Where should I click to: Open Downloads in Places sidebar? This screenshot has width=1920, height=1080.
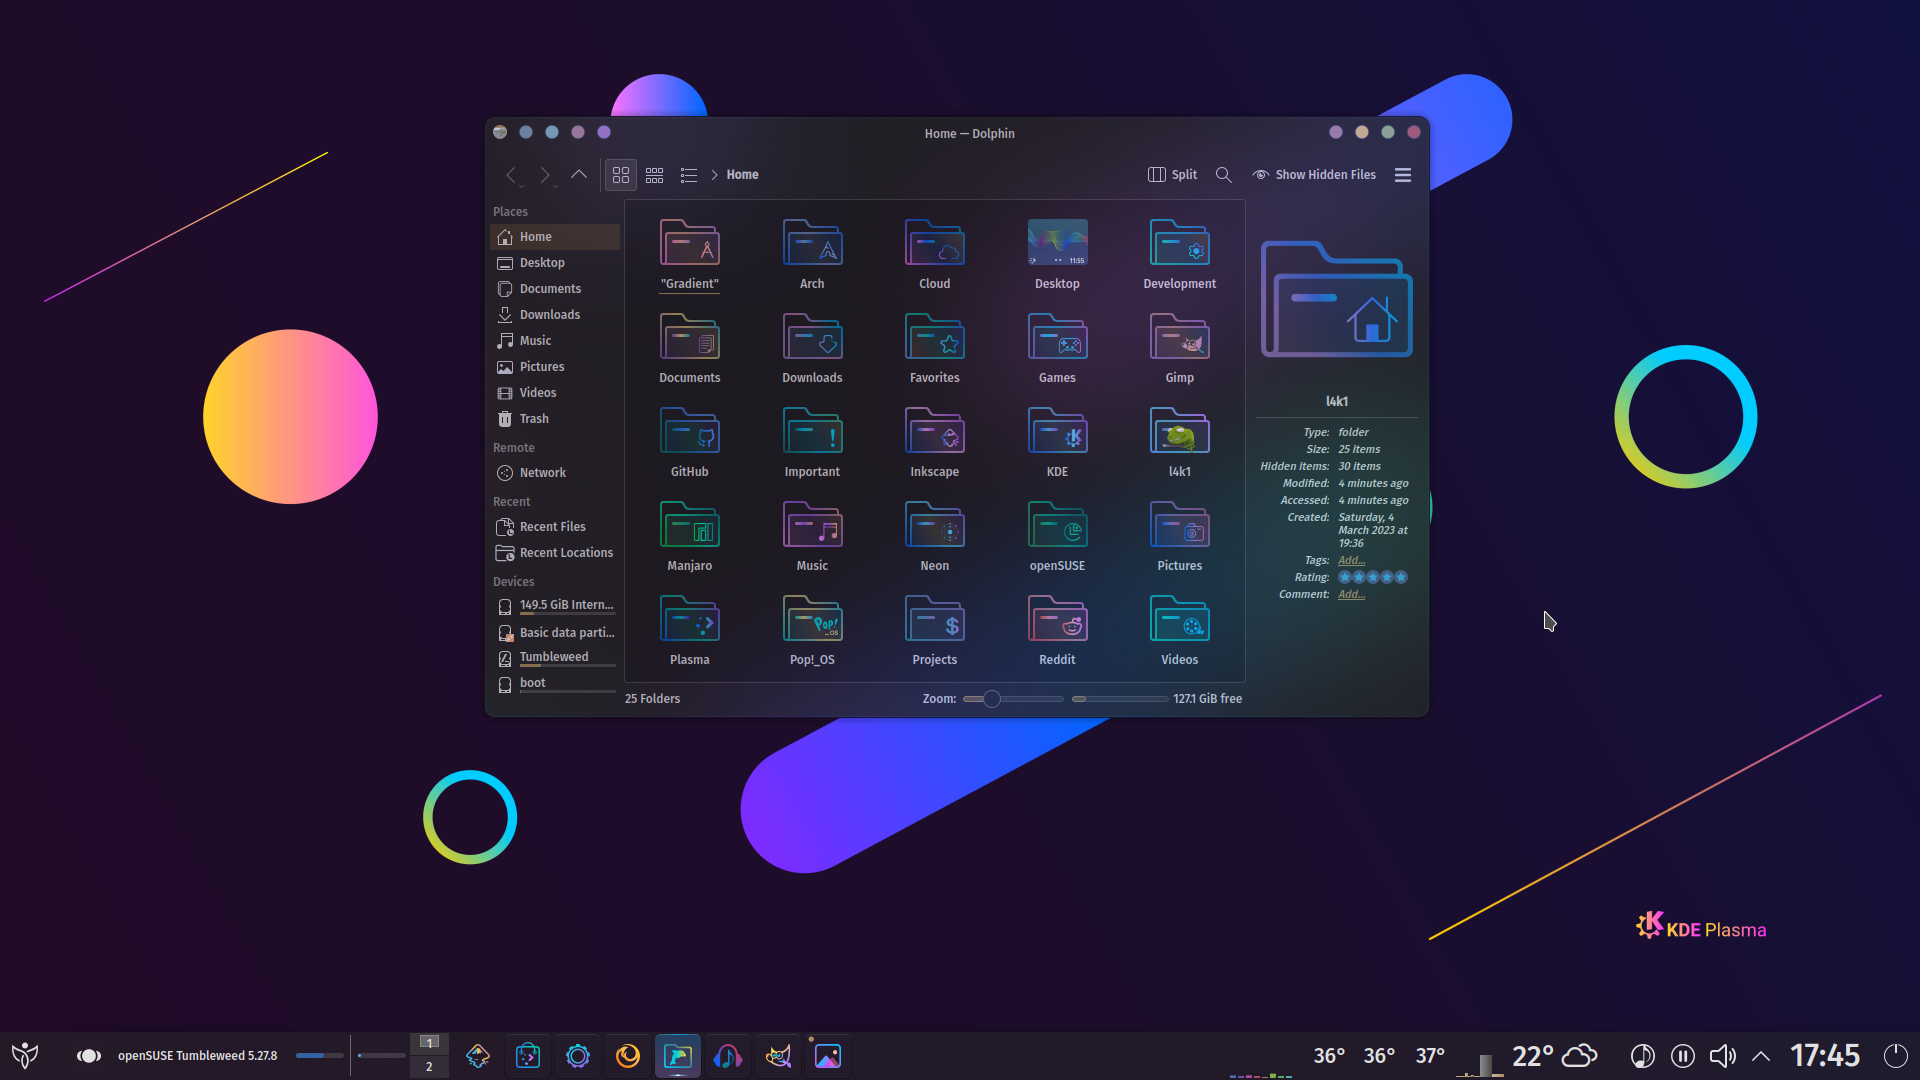coord(555,315)
